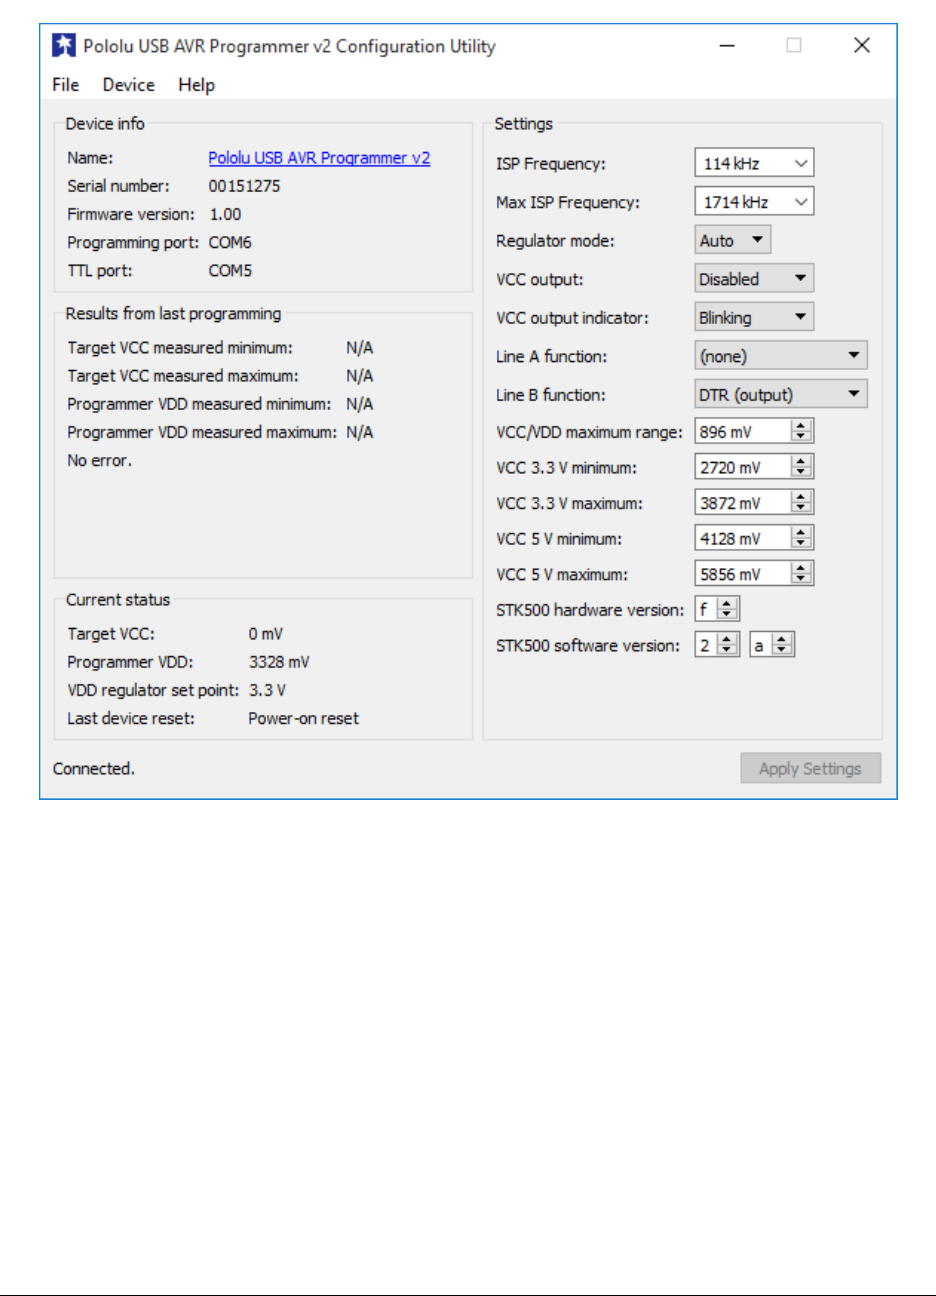Click the TTL port COM5 value
936x1296 pixels.
point(230,270)
